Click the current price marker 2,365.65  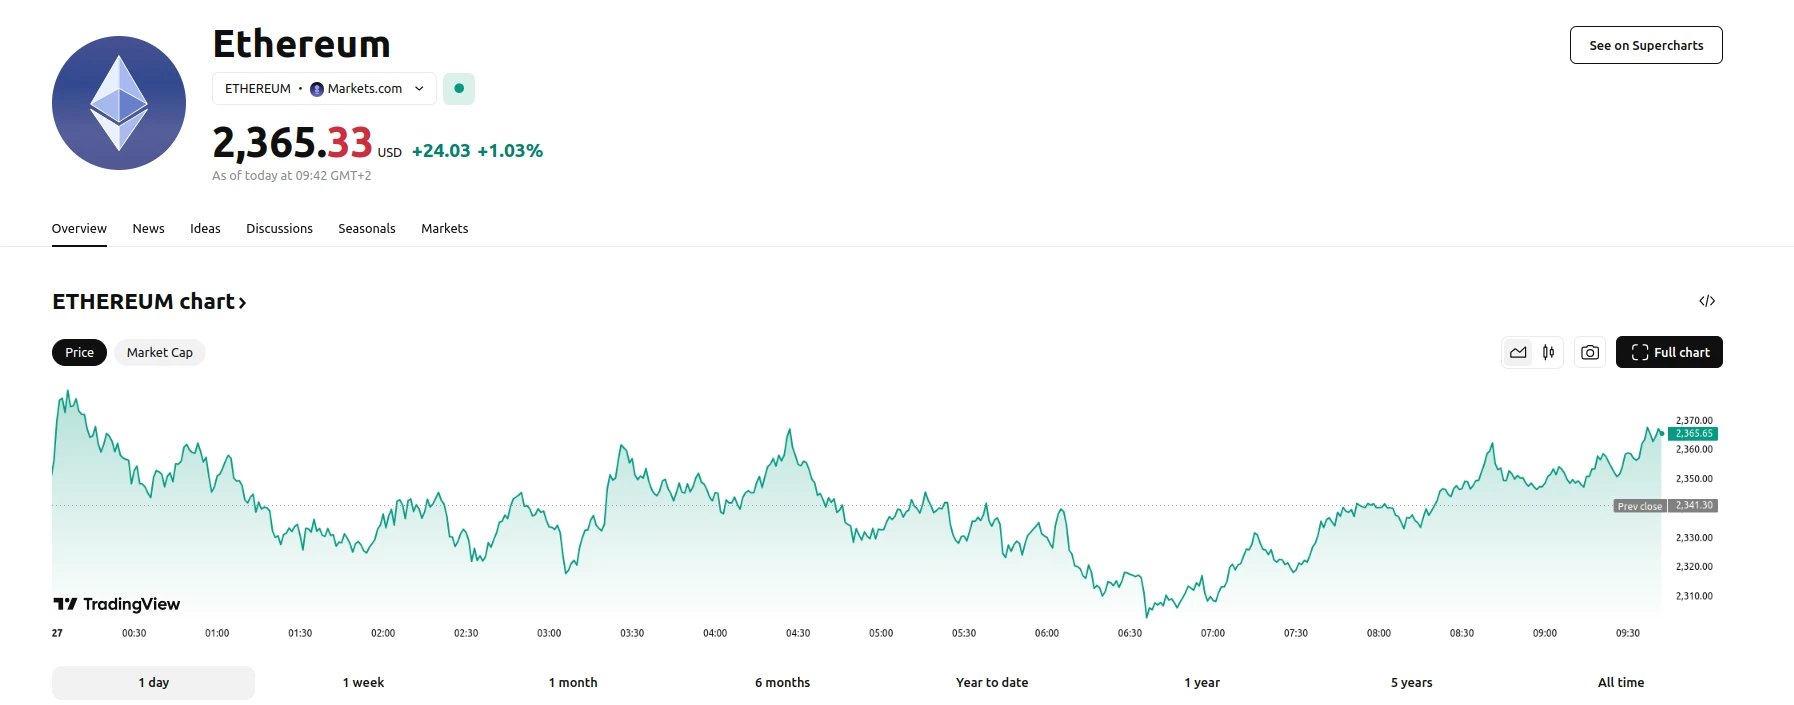point(1693,434)
